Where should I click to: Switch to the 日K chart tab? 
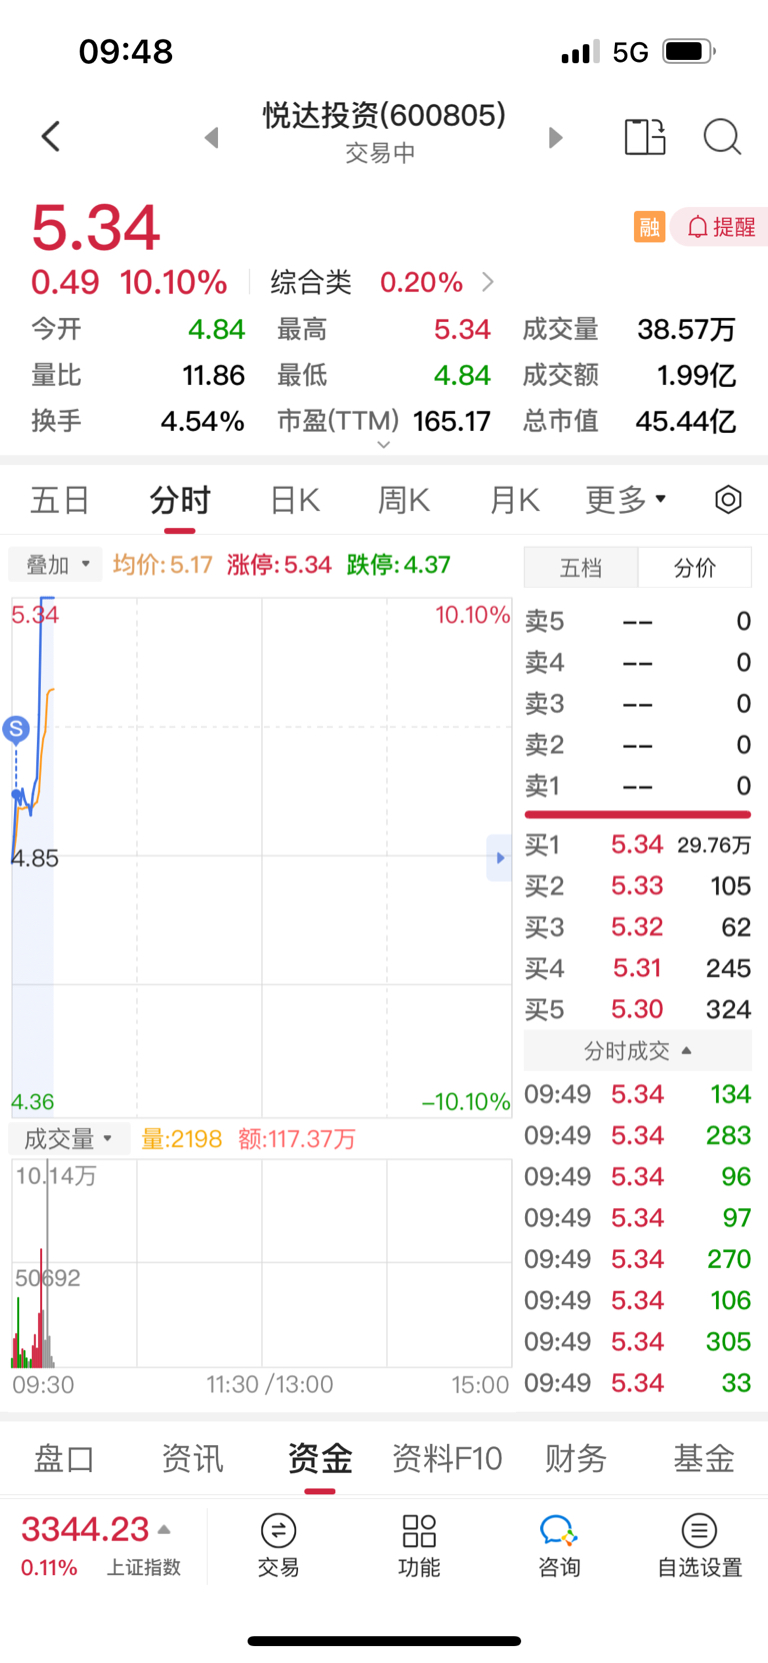coord(295,499)
